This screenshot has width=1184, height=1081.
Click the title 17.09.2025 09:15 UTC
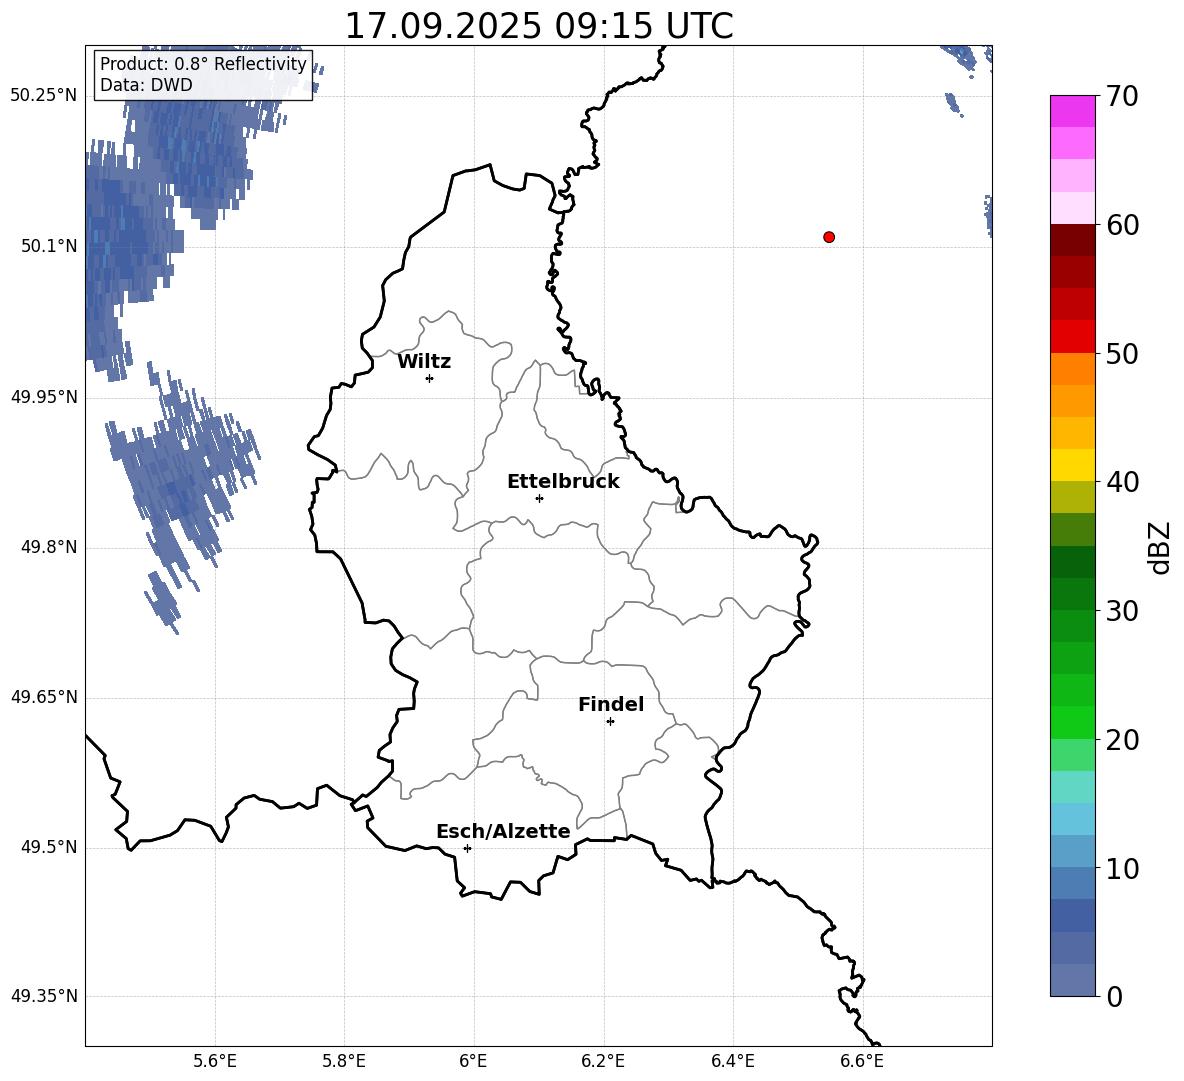click(539, 26)
